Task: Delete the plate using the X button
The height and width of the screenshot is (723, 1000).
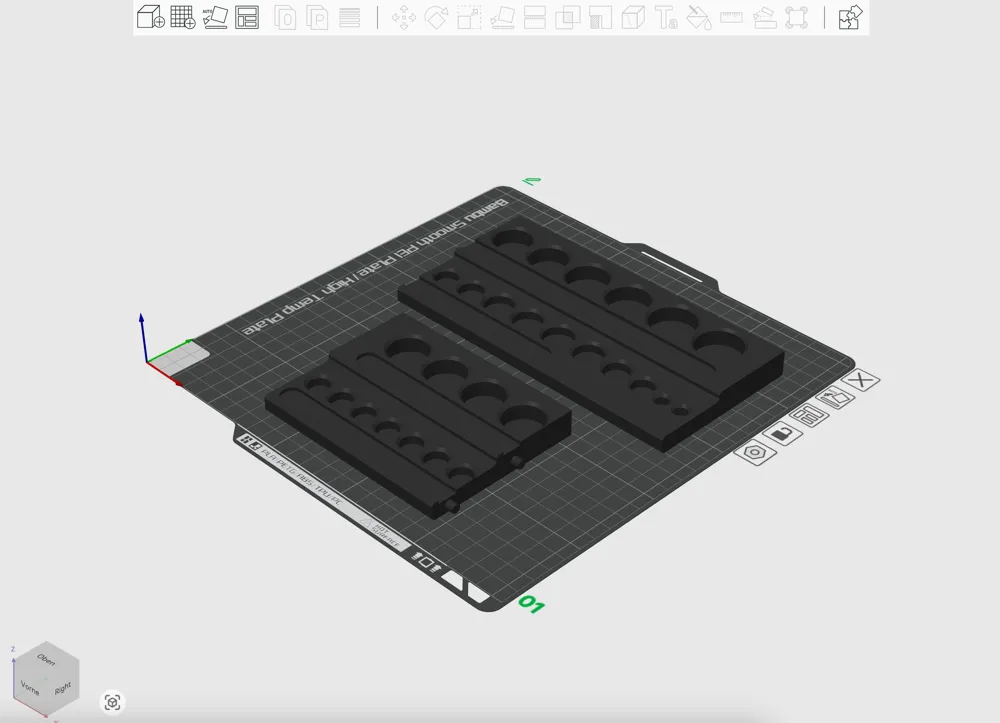Action: 861,381
